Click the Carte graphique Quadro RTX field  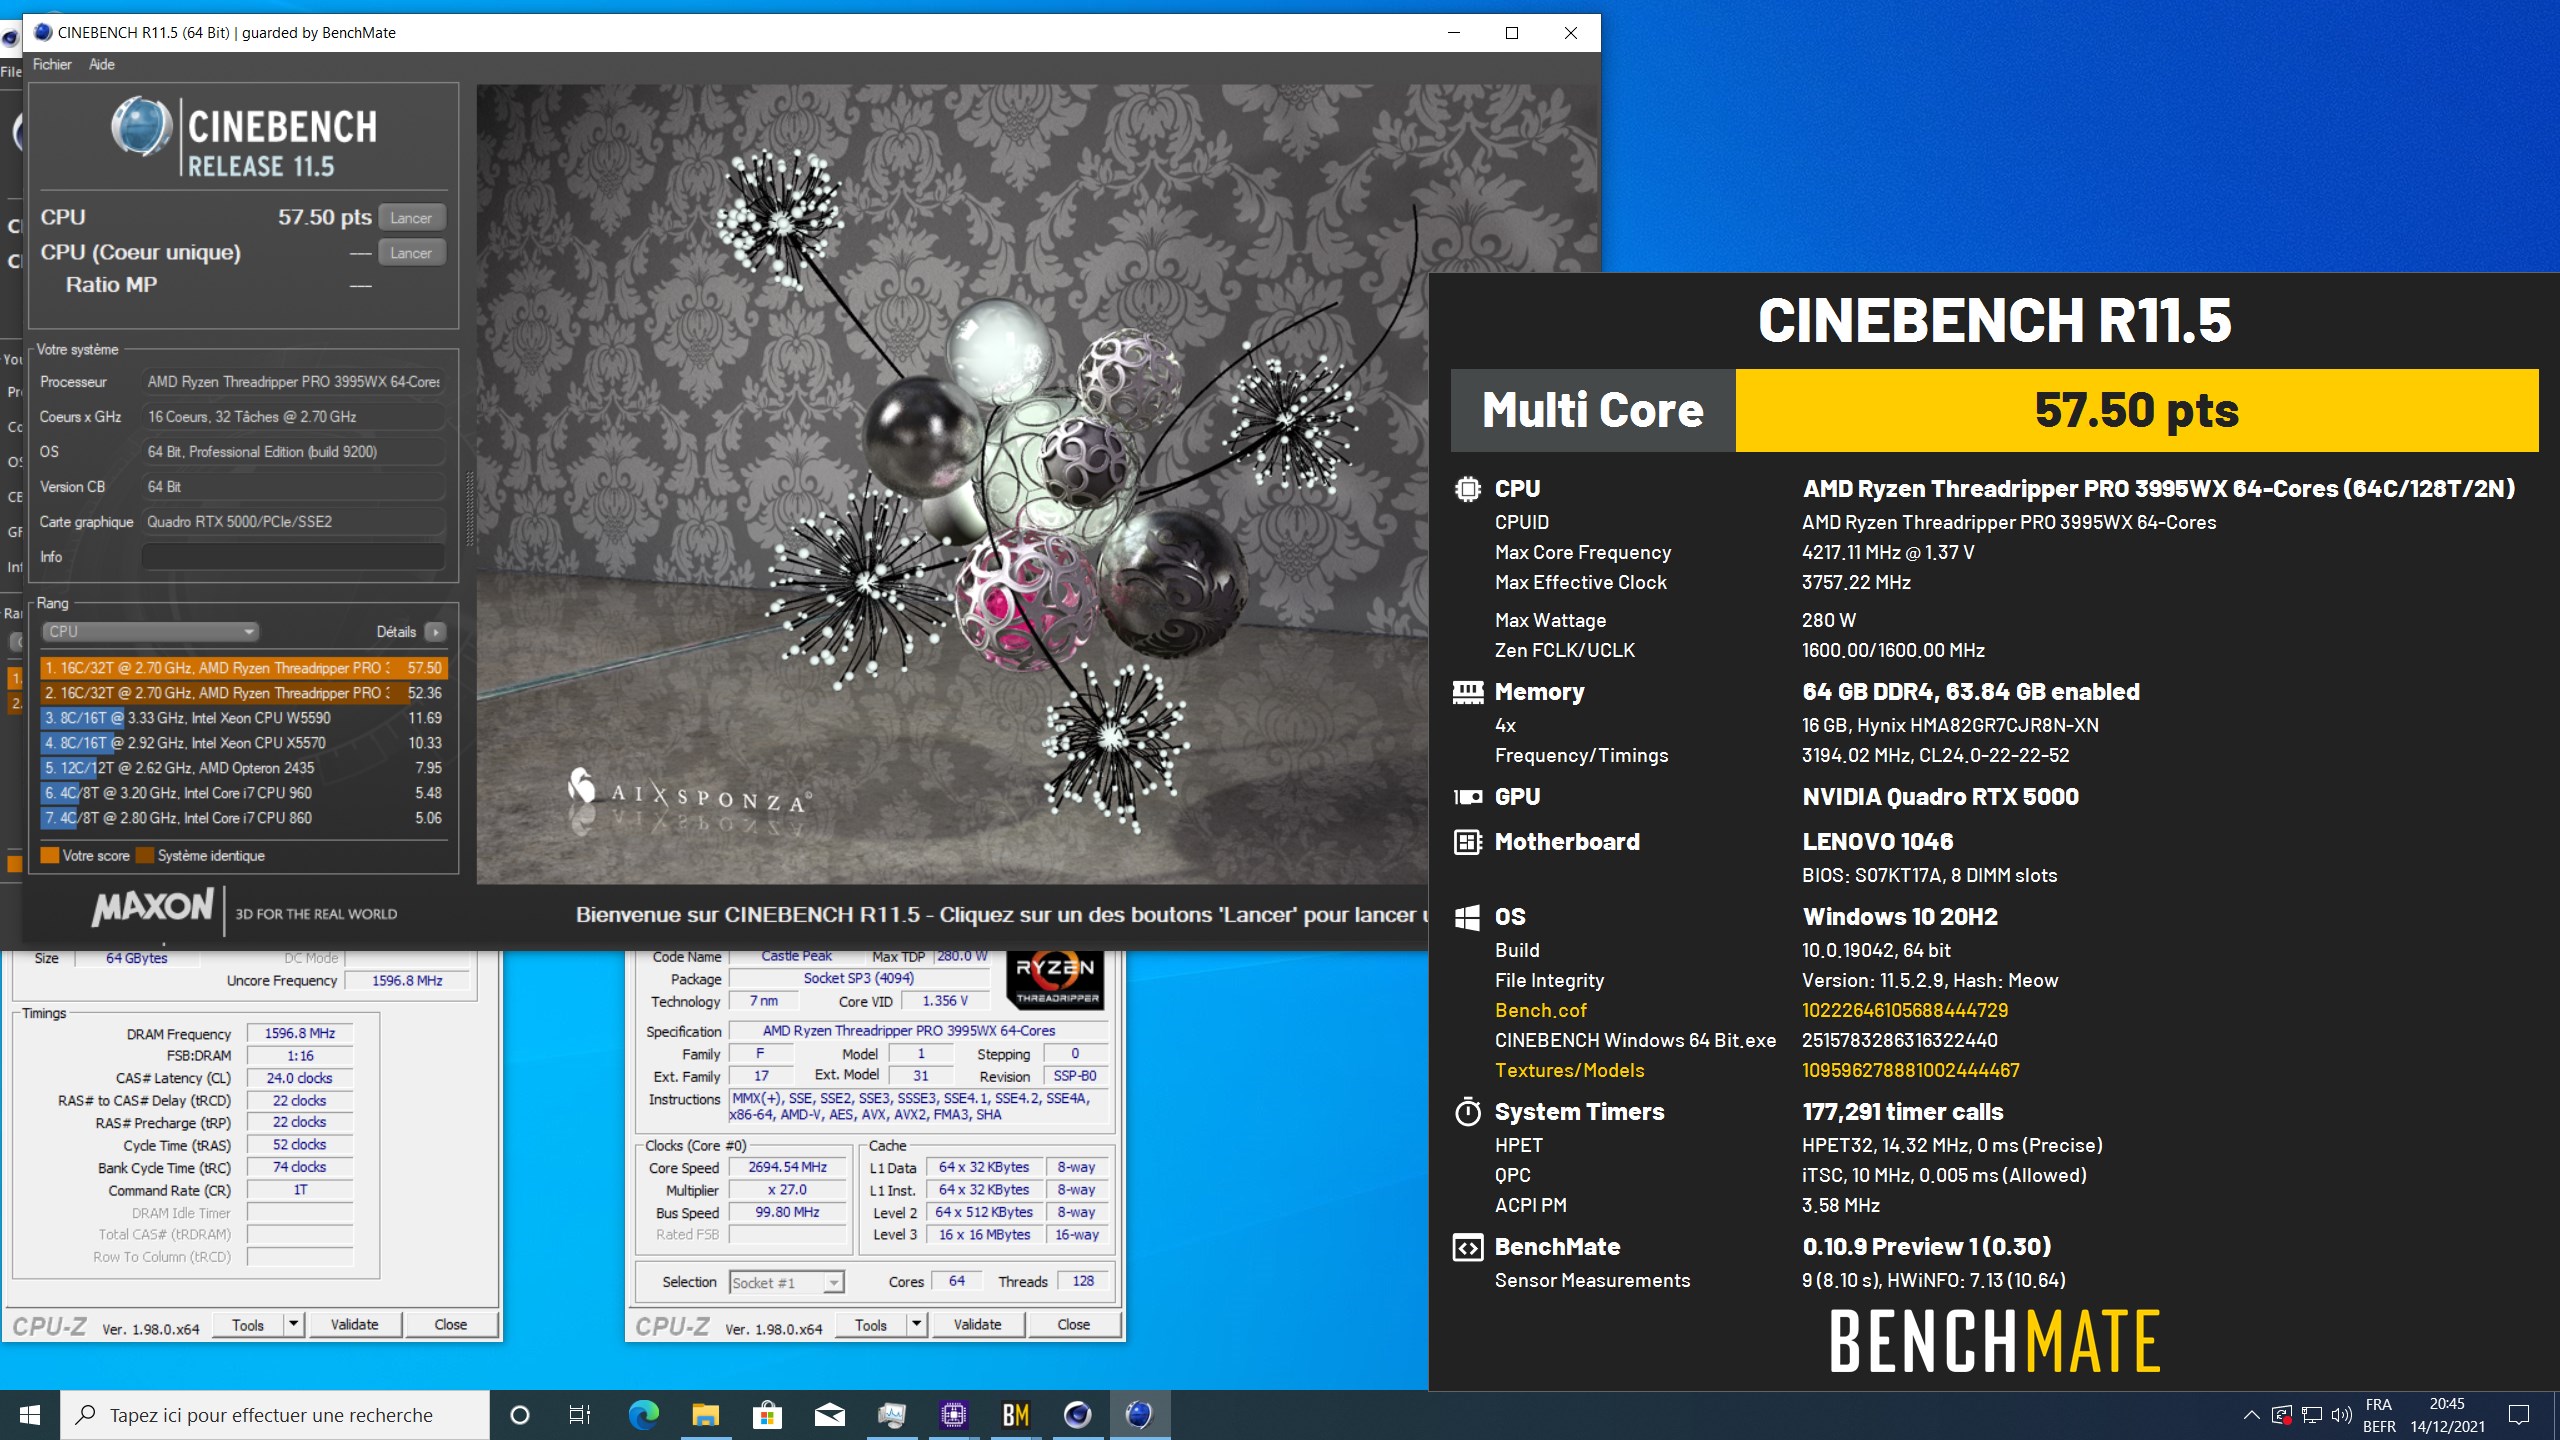click(x=293, y=522)
